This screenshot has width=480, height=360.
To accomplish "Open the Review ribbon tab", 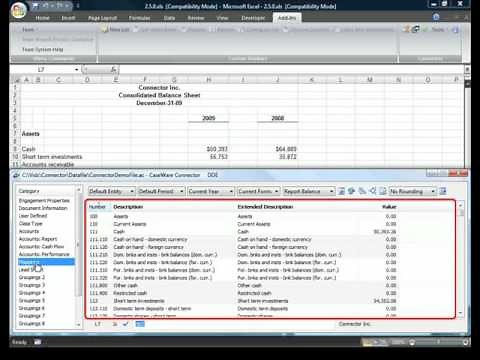I will click(196, 18).
